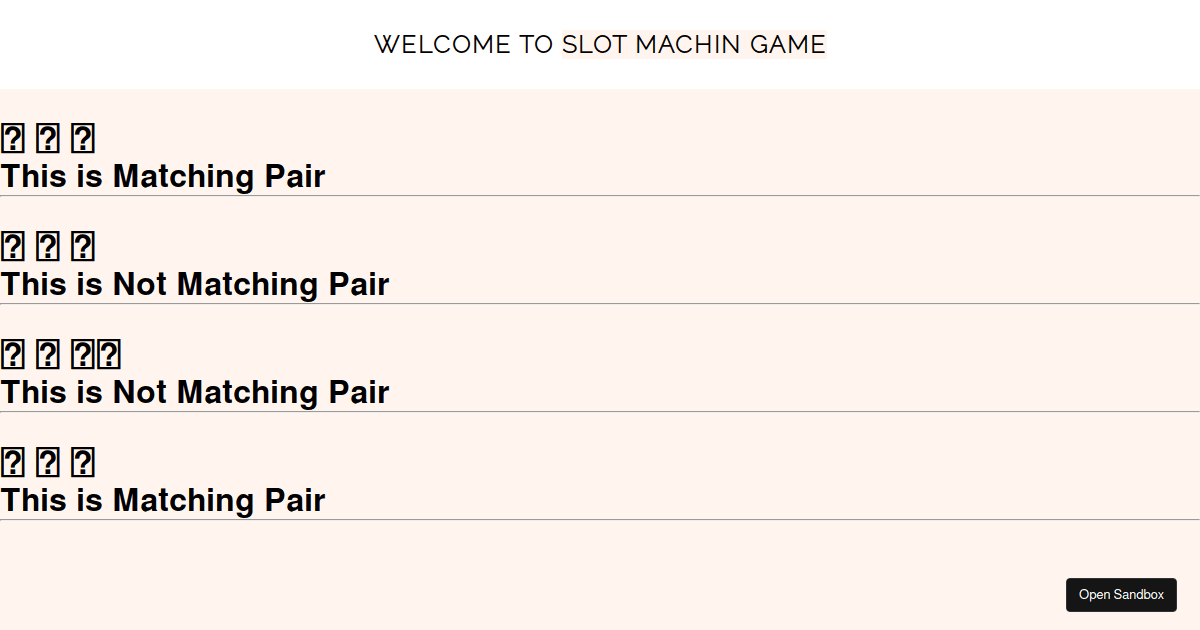Pick the double-glyph symbol ending the third row
The width and height of the screenshot is (1200, 630).
click(x=96, y=354)
